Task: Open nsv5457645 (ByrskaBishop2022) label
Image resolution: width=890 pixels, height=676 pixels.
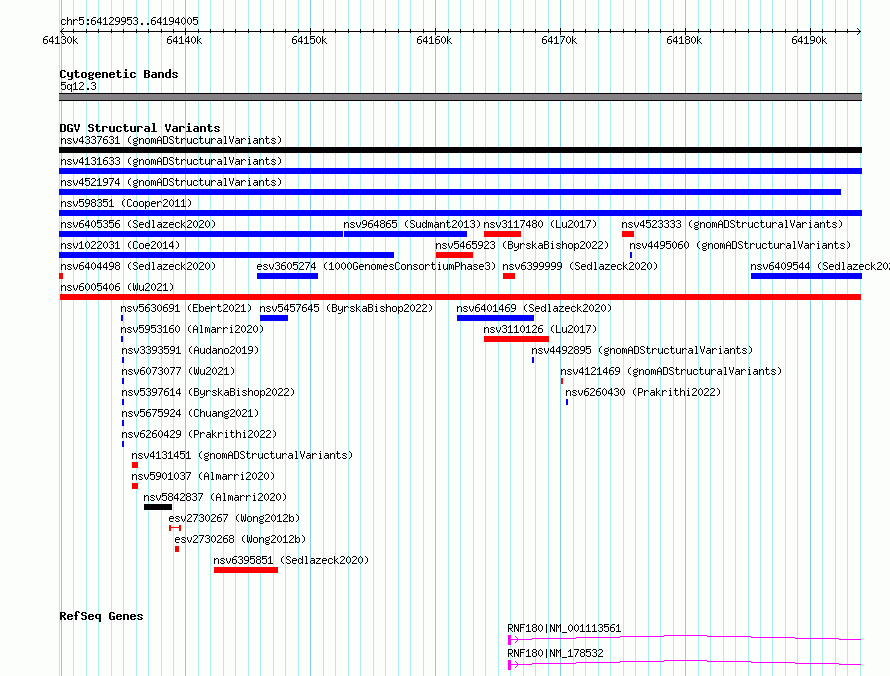Action: (x=346, y=308)
